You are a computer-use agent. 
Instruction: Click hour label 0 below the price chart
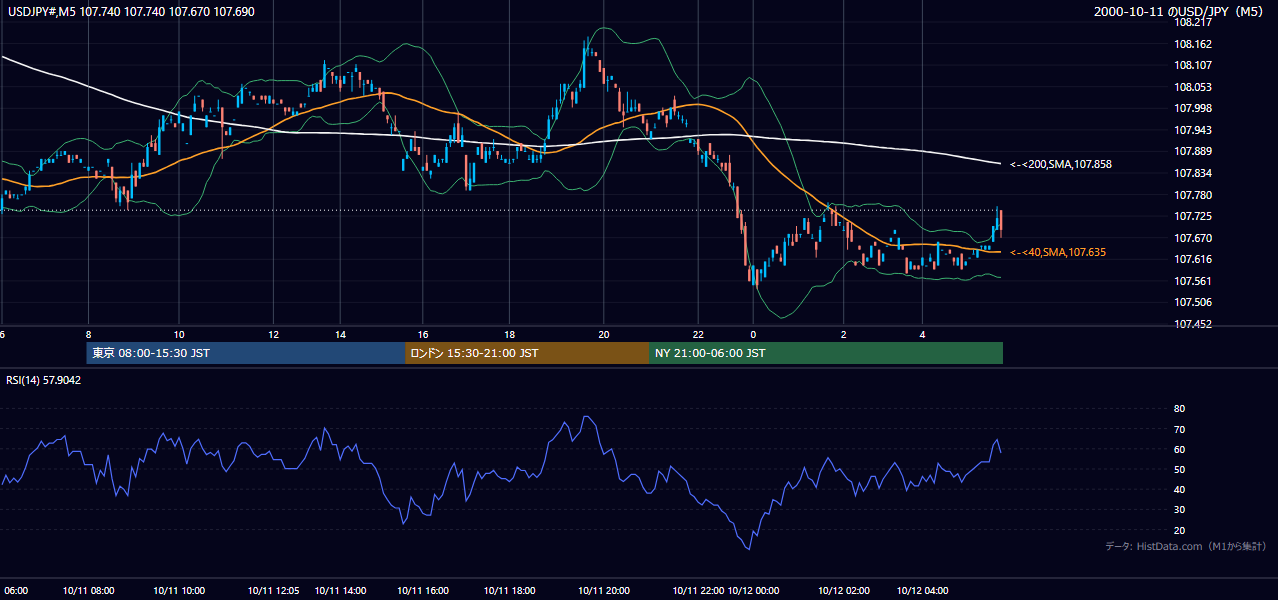753,334
